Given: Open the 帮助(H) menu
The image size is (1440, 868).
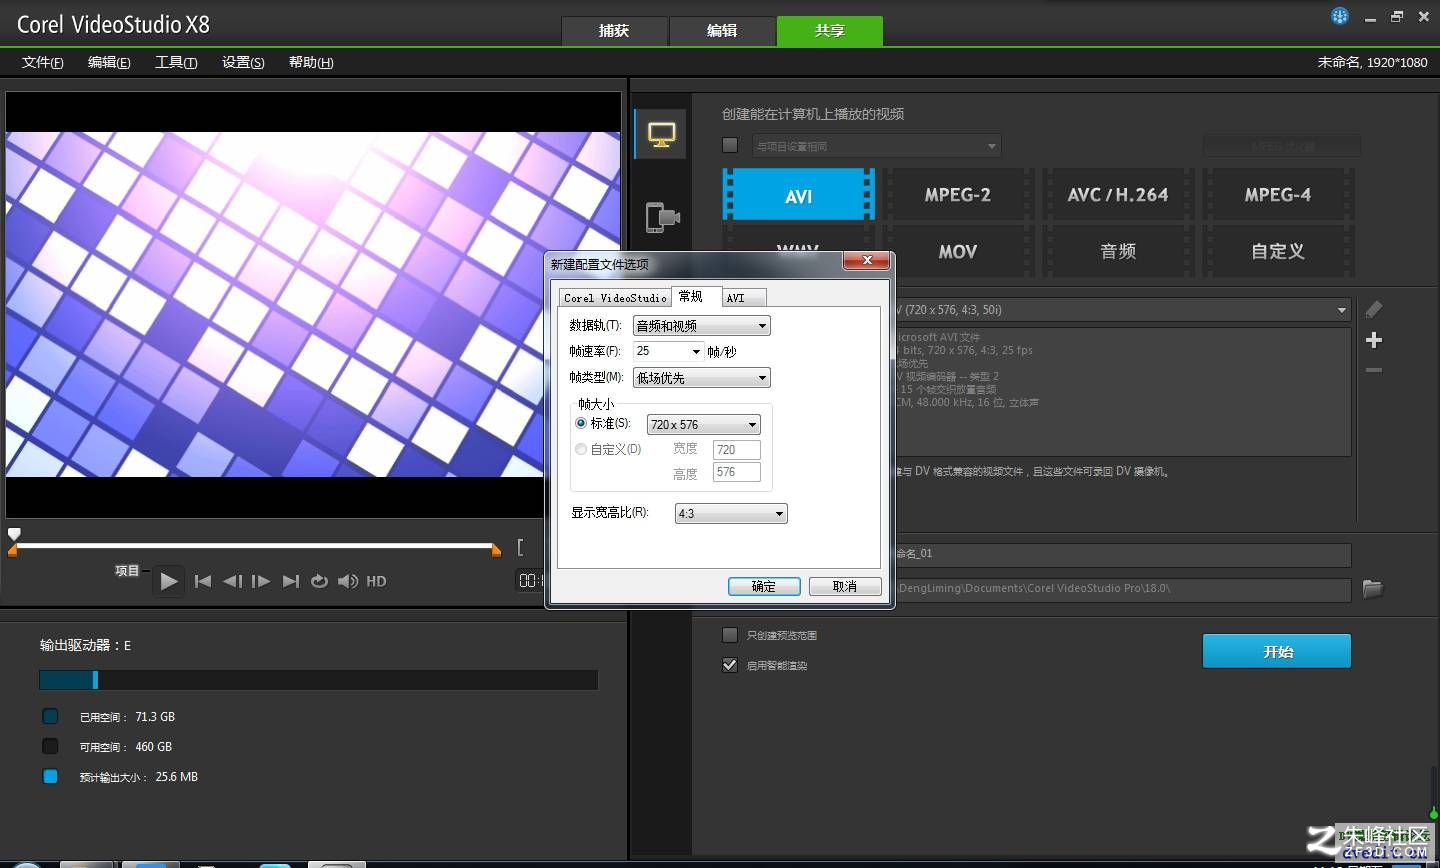Looking at the screenshot, I should pyautogui.click(x=311, y=62).
